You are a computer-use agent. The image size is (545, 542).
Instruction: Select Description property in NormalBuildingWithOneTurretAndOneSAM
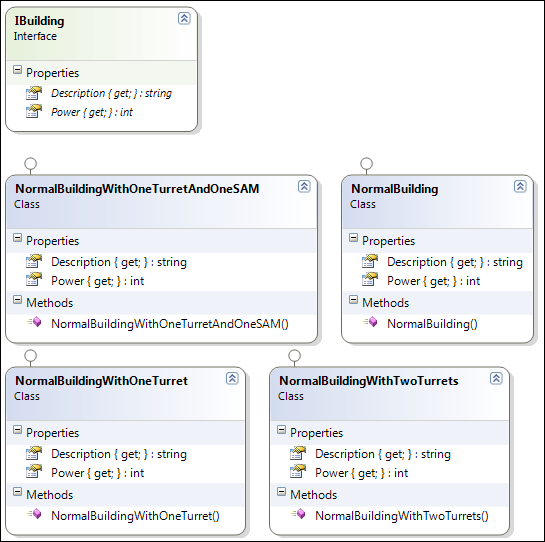point(119,262)
